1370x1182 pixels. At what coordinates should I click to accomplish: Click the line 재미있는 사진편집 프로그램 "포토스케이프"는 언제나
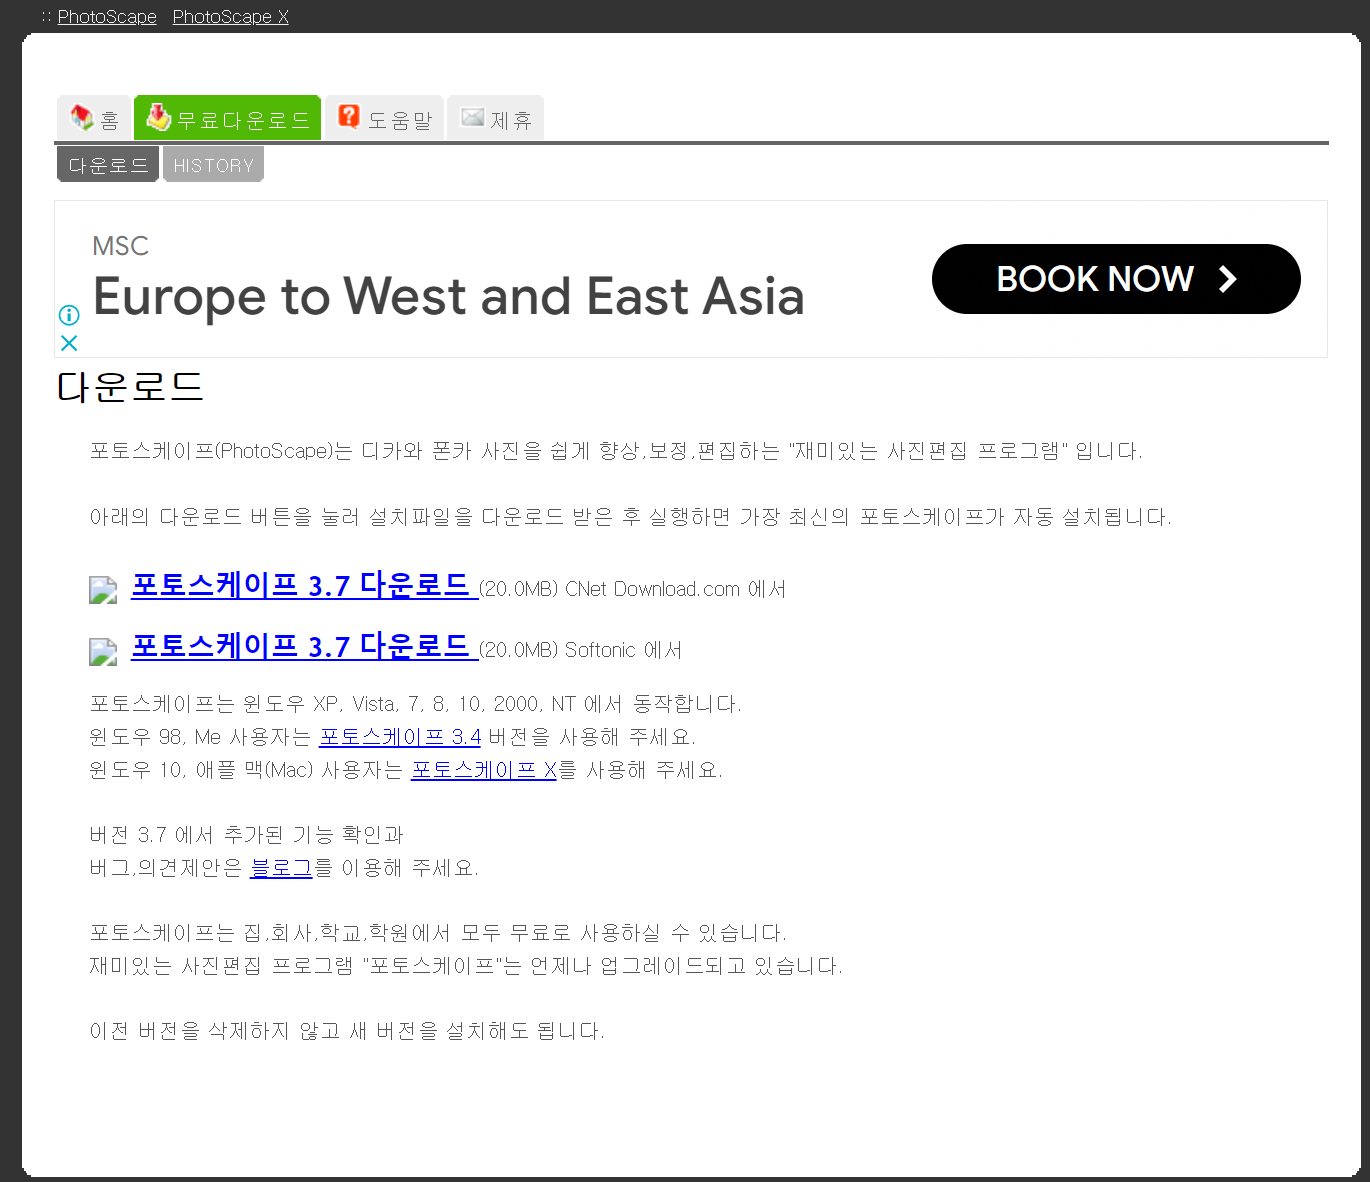(466, 966)
